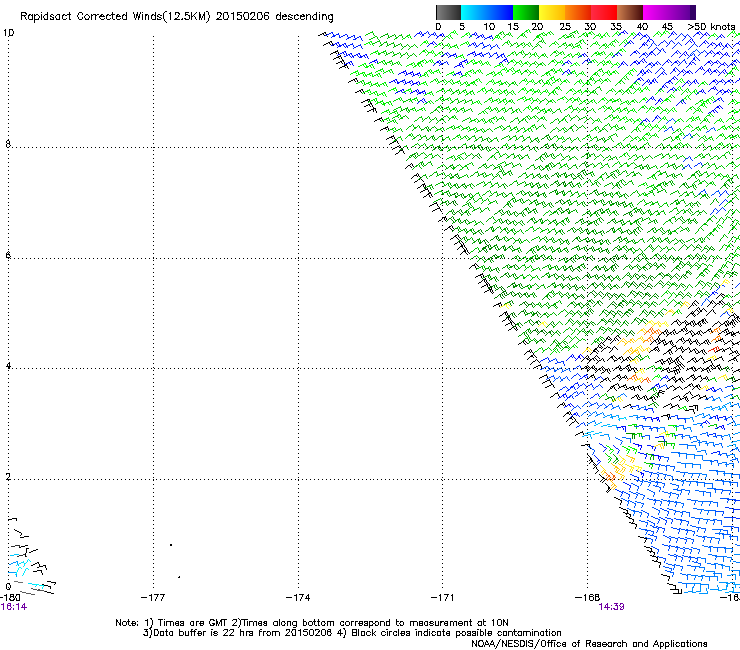
Task: Click the latitude label '10' on the axis
Action: [x=8, y=33]
